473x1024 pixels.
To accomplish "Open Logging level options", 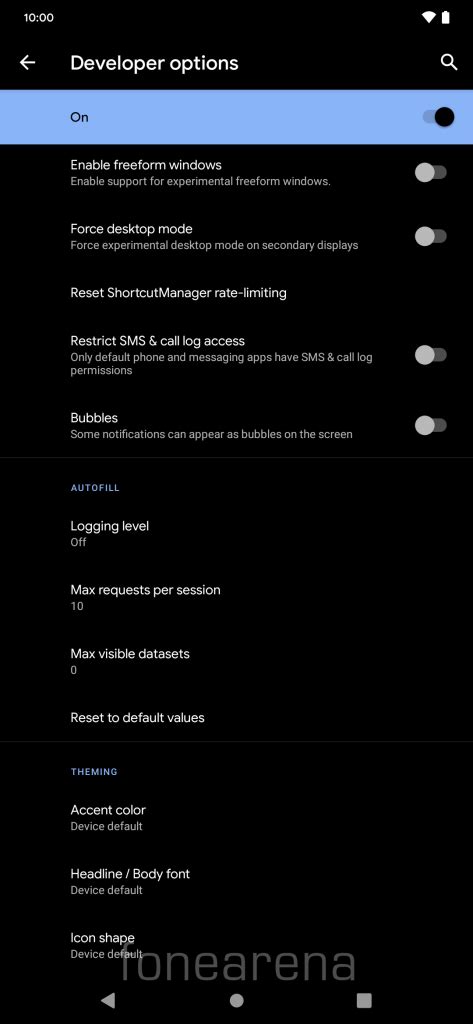I will [236, 534].
